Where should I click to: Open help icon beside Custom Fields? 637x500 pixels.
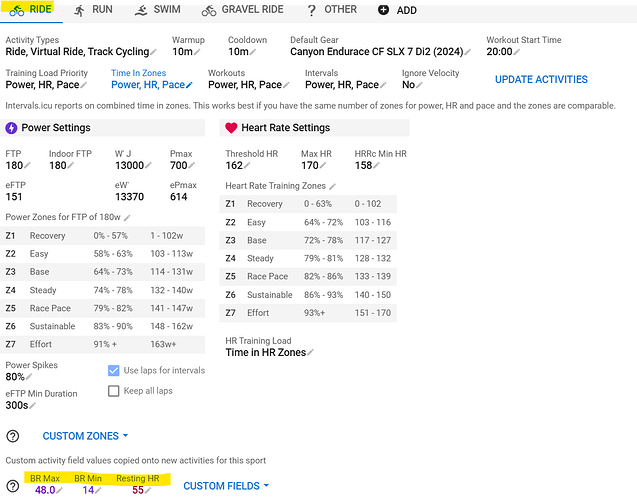(13, 487)
